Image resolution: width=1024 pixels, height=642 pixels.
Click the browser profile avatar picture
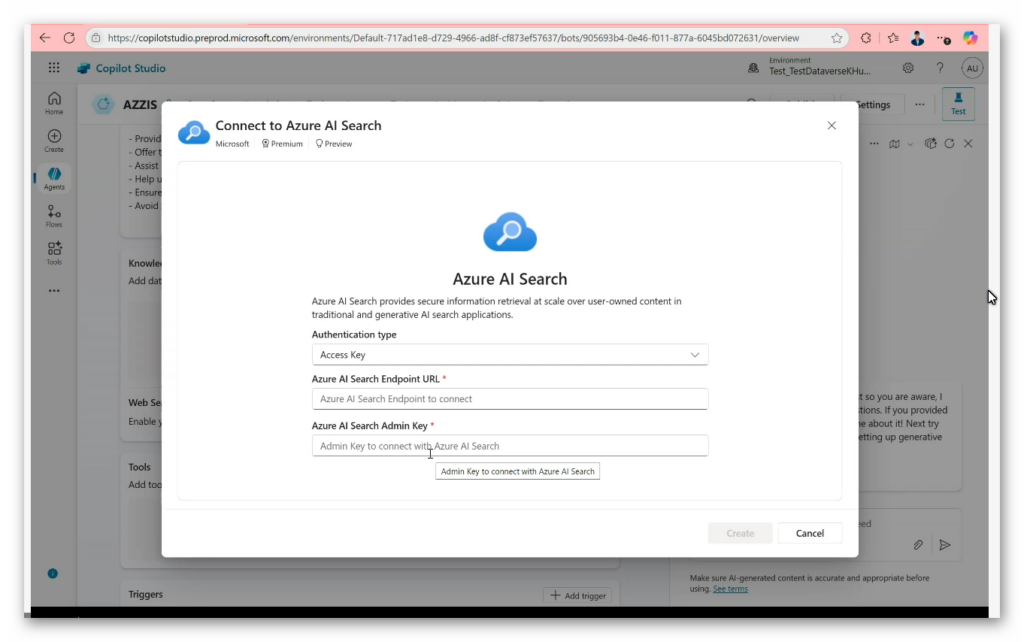click(x=918, y=38)
